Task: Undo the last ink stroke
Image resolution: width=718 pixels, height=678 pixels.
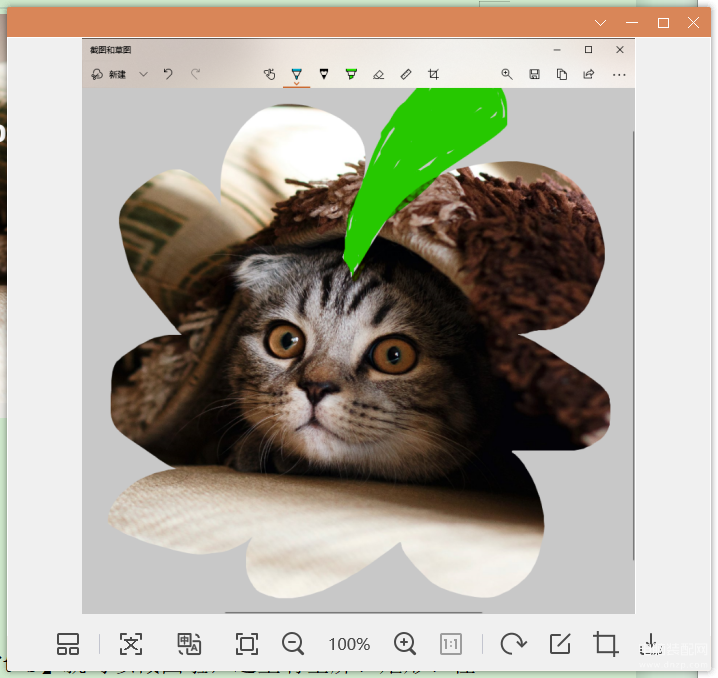Action: (168, 74)
